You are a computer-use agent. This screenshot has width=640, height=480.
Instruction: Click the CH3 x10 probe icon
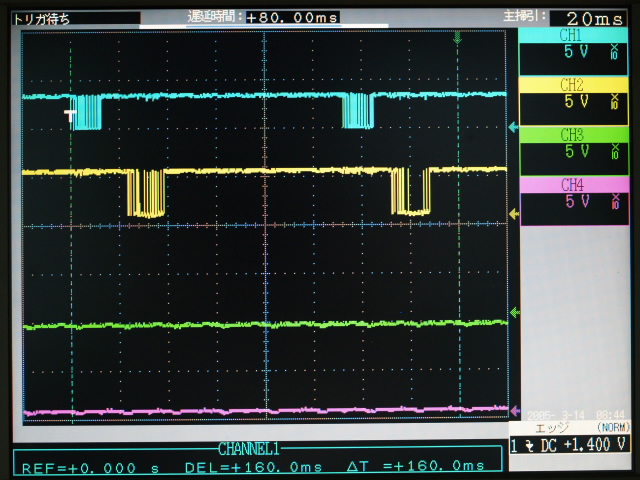click(614, 152)
